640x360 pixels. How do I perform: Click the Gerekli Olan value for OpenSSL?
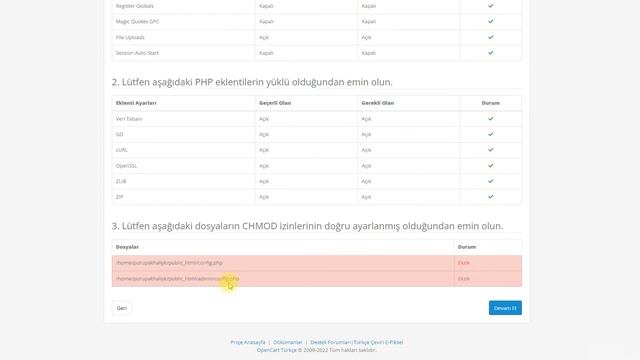(366, 166)
